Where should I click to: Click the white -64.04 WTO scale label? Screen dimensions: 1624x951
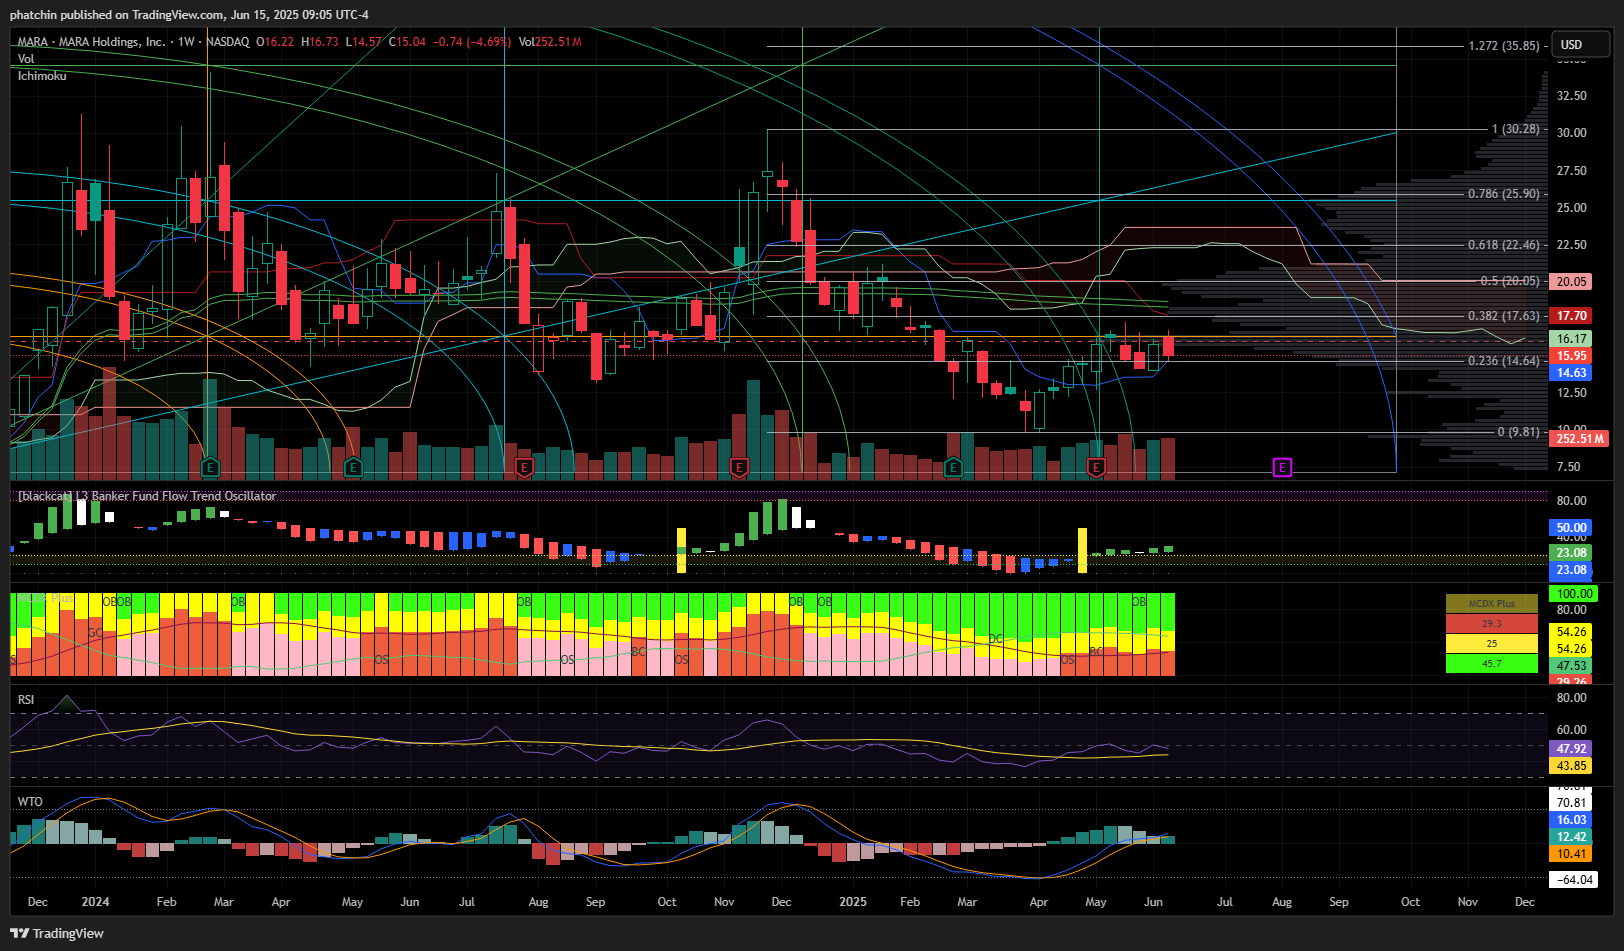click(x=1574, y=880)
